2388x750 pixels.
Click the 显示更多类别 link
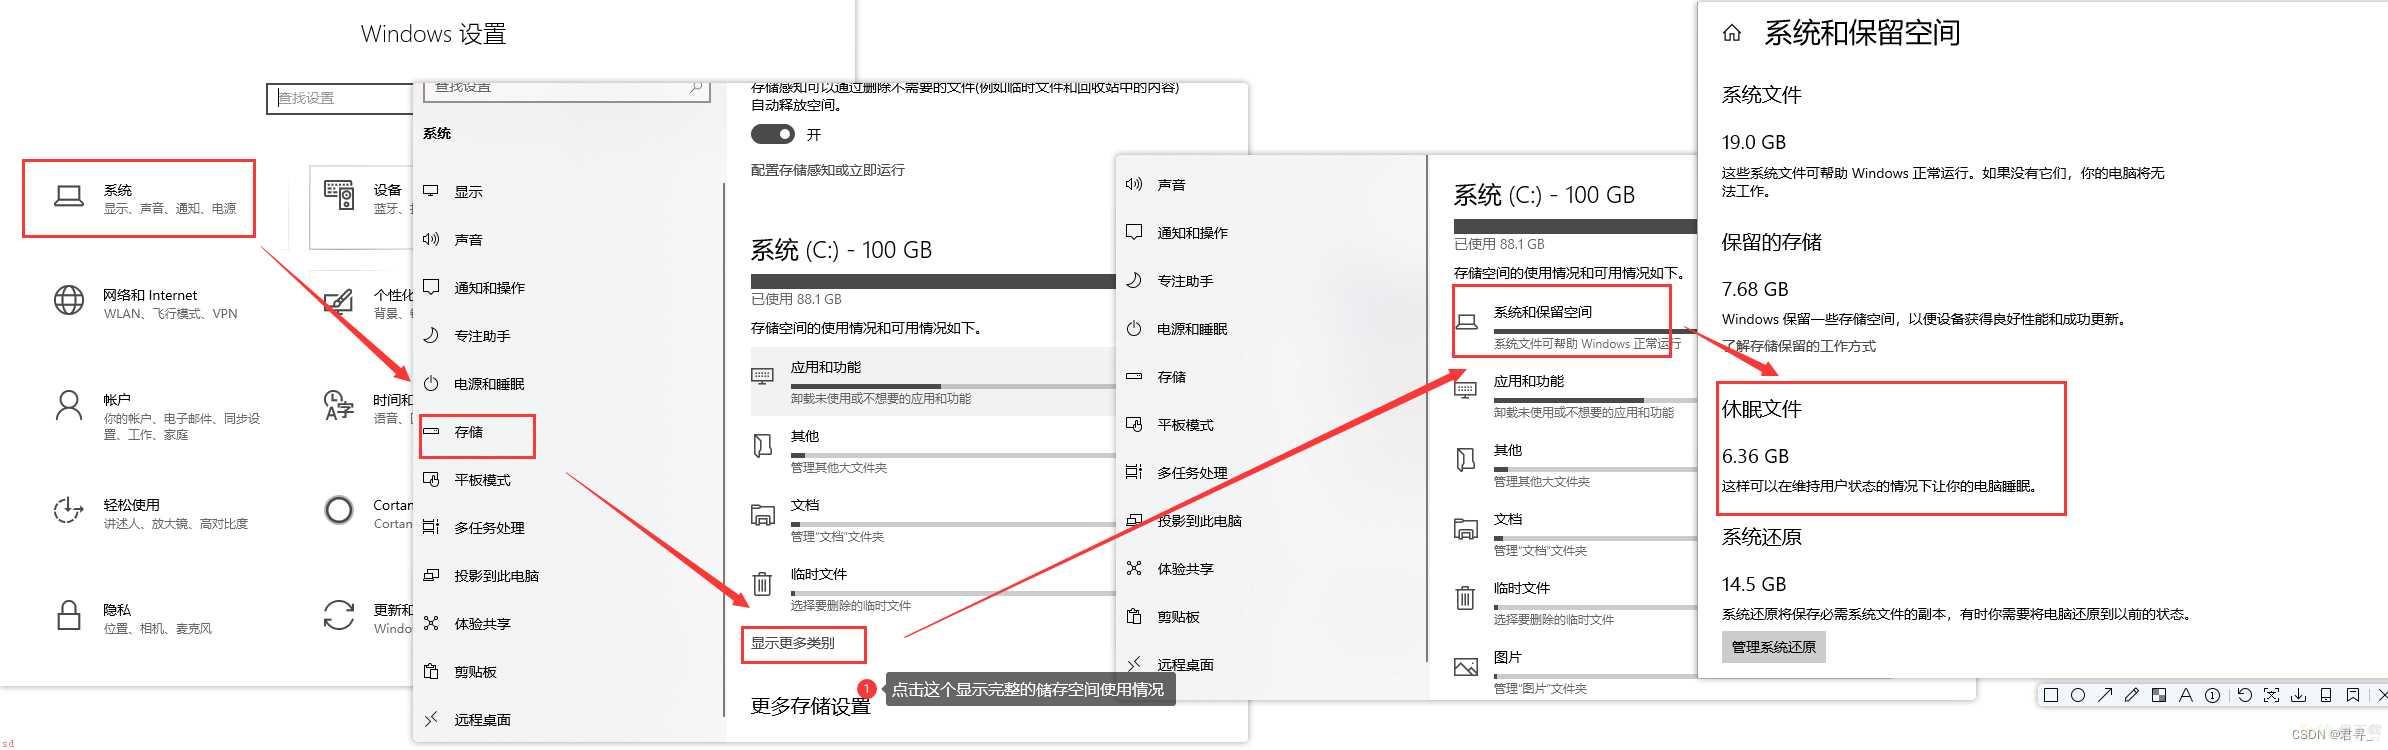pyautogui.click(x=793, y=643)
